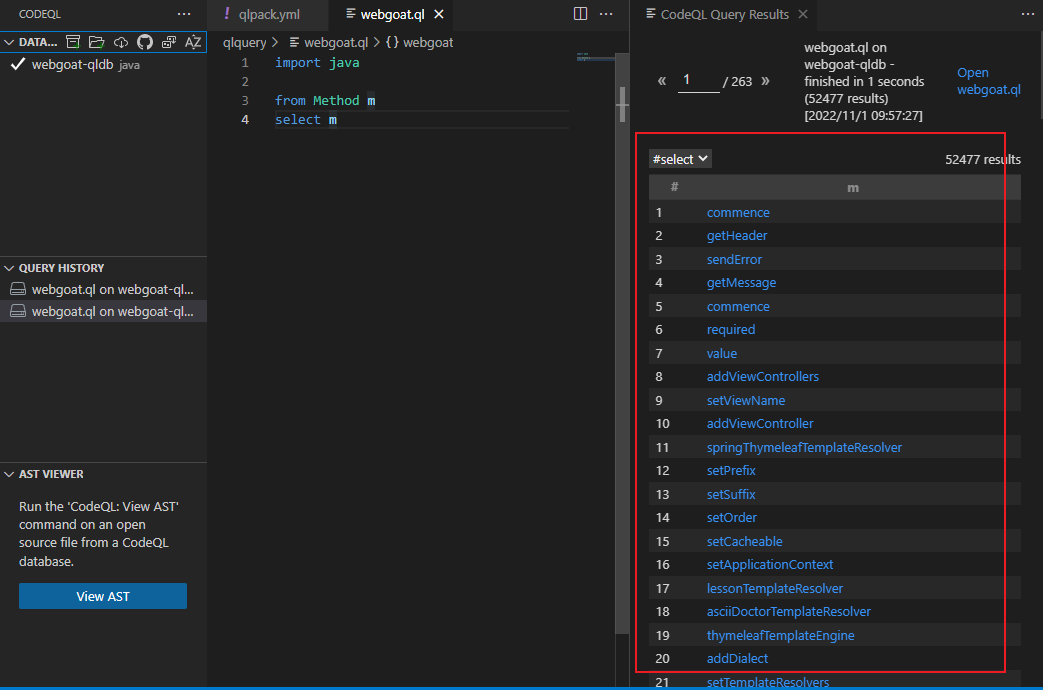Screen dimensions: 1043x690
Task: Select the webgoat-qldb database
Action: pyautogui.click(x=103, y=65)
